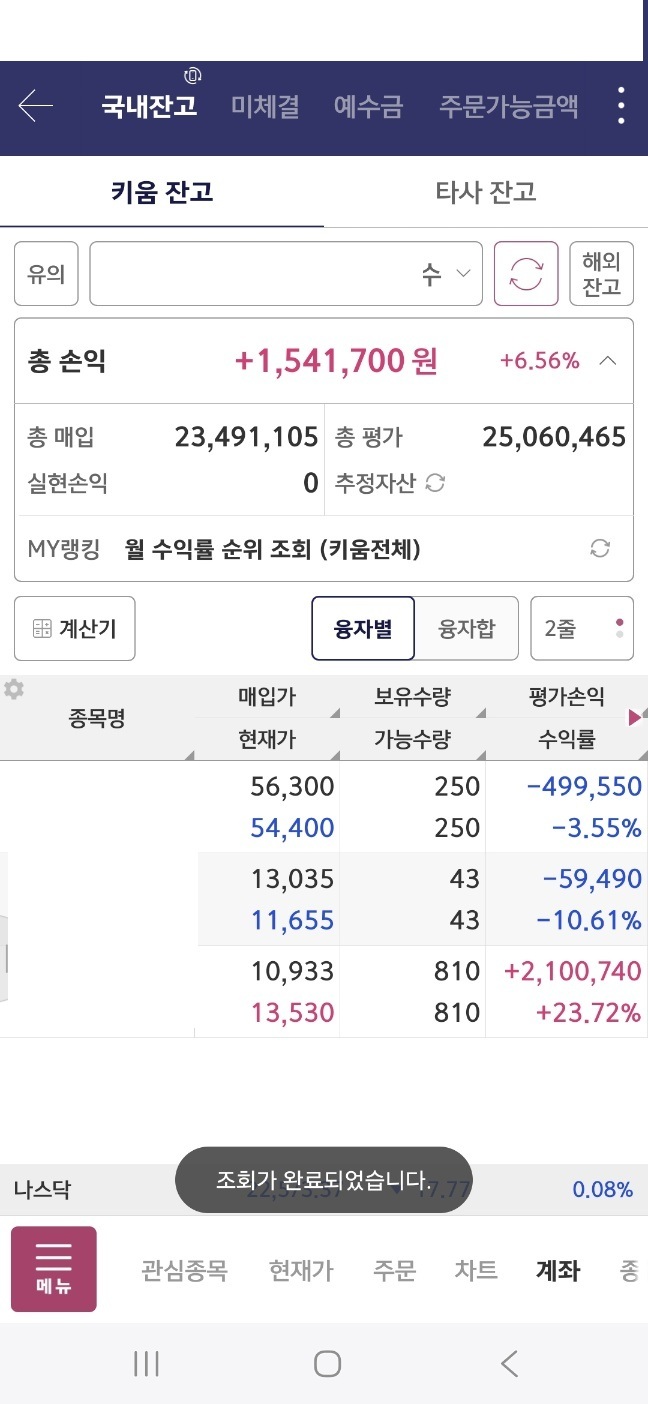Tap the 56,300 purchase price
This screenshot has width=648, height=1404.
pos(292,786)
